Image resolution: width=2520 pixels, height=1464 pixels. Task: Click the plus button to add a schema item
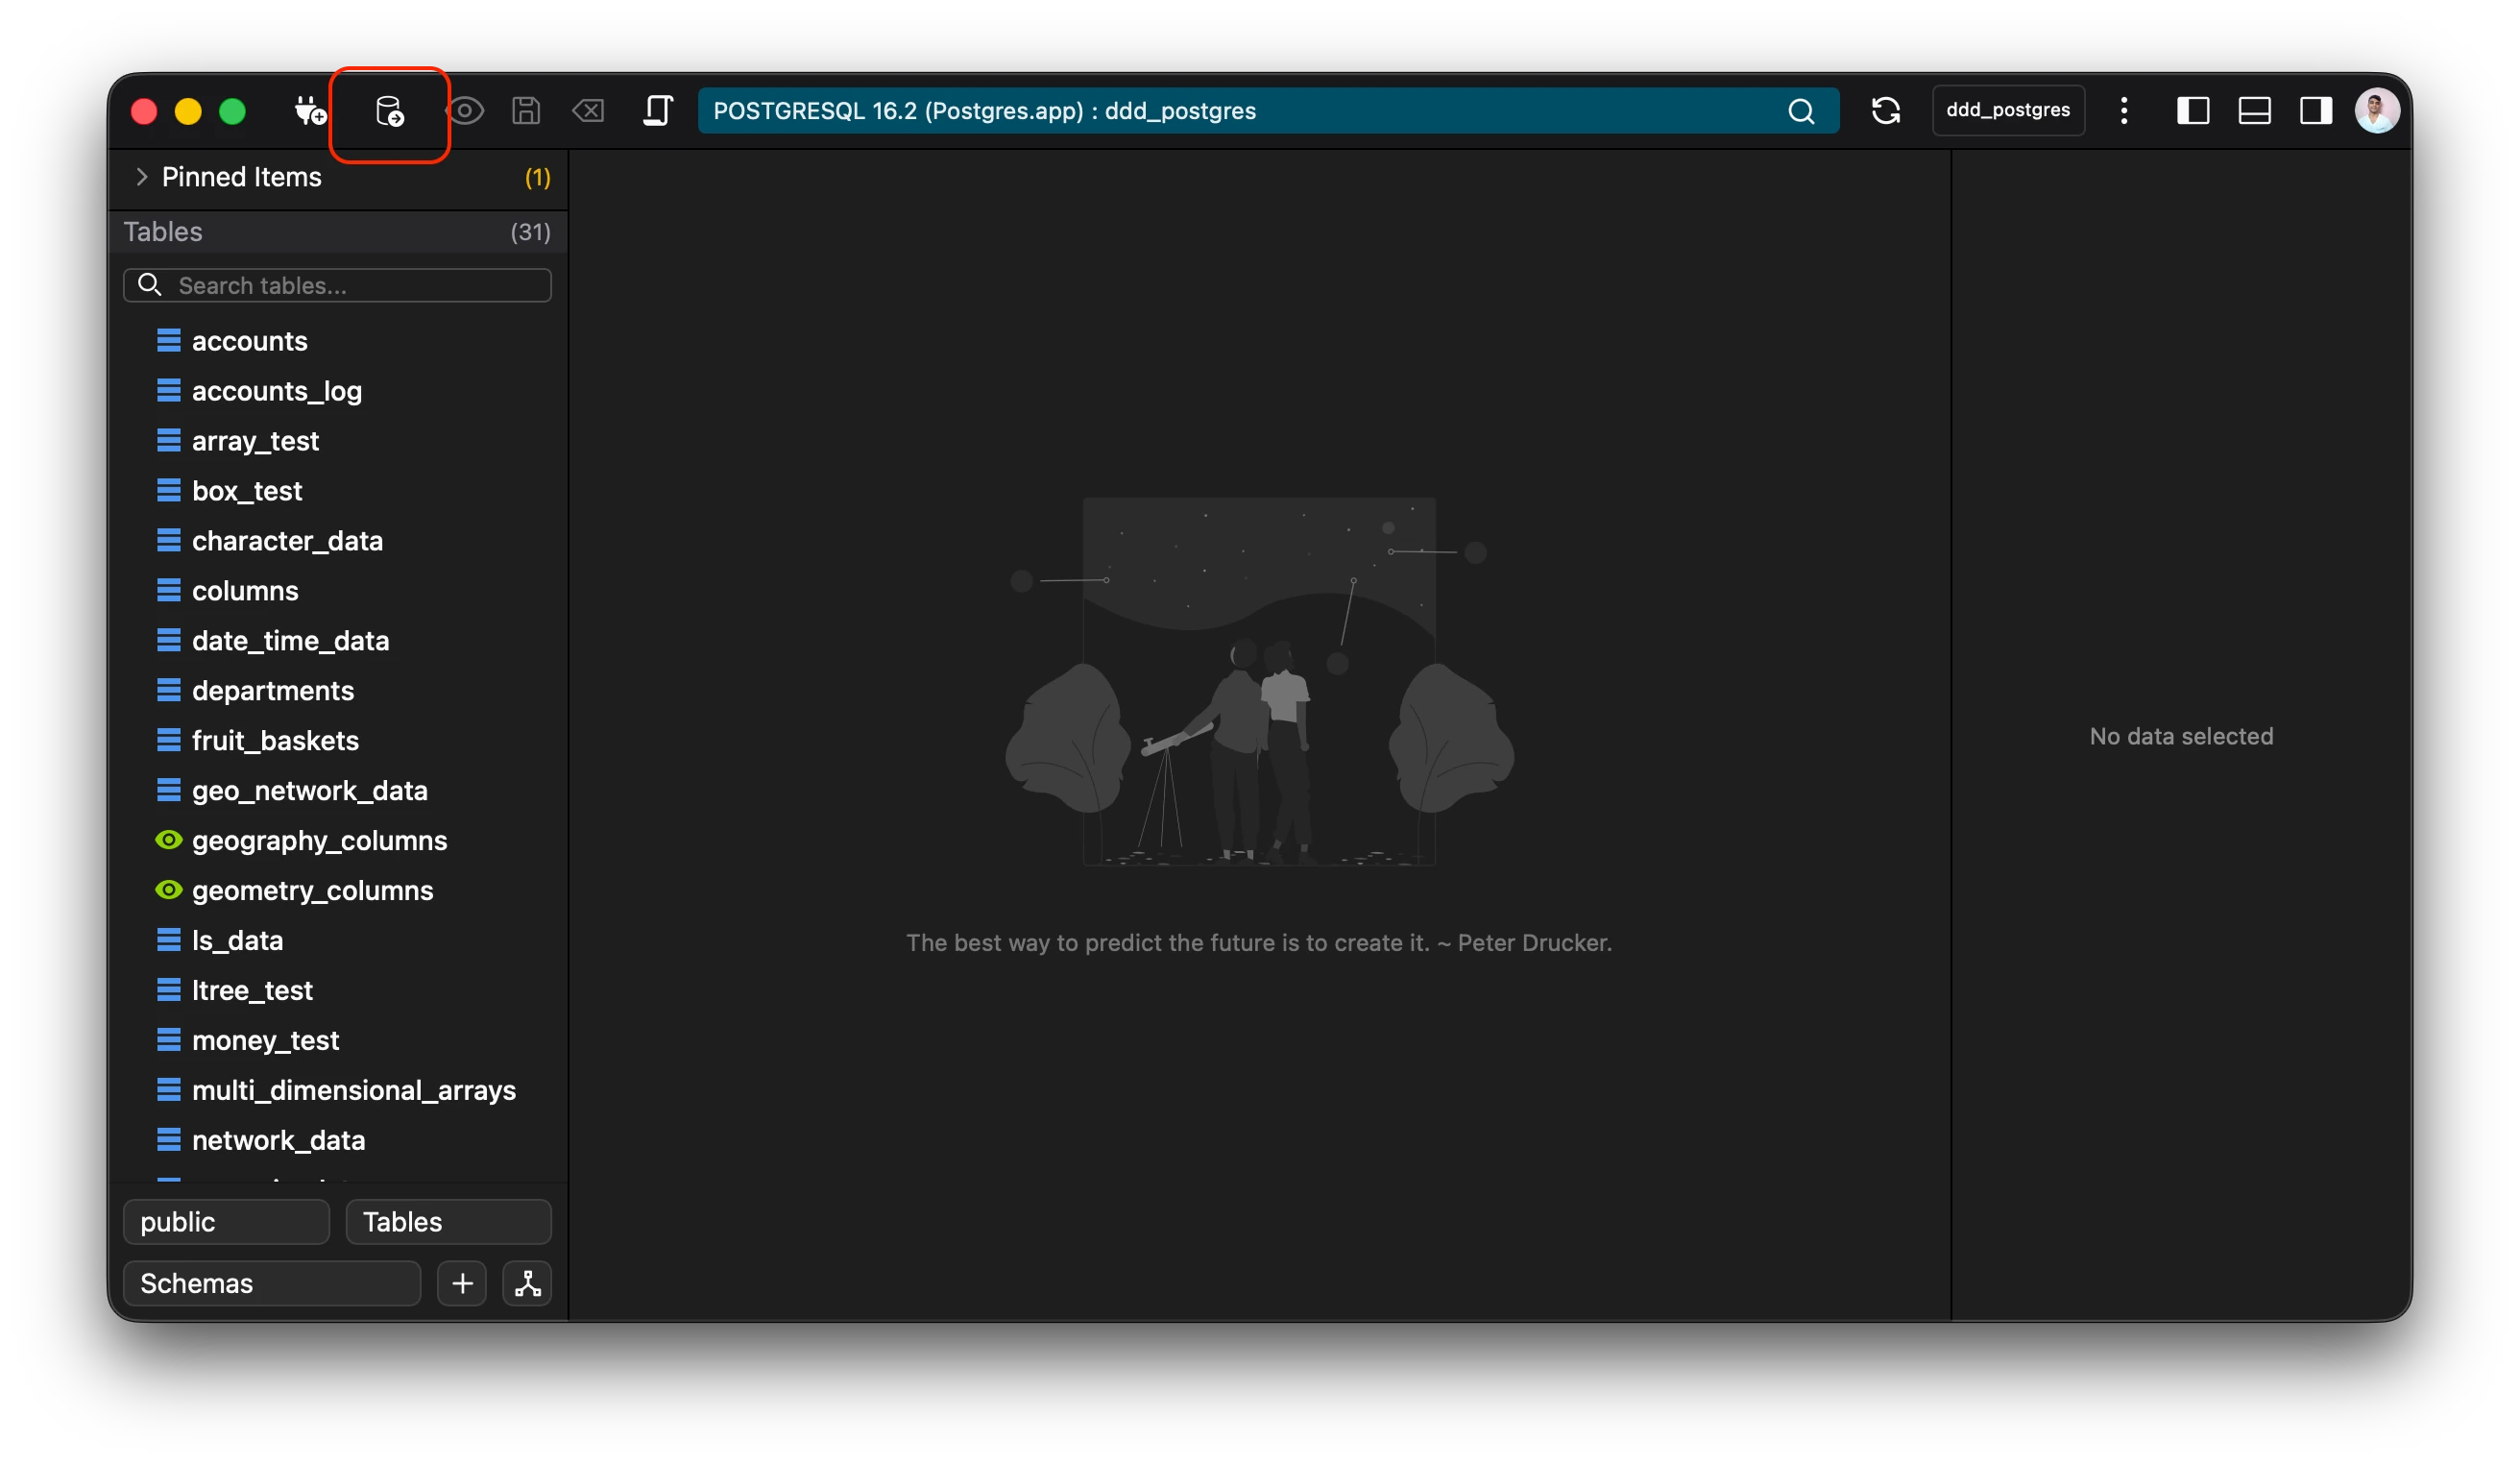(462, 1283)
